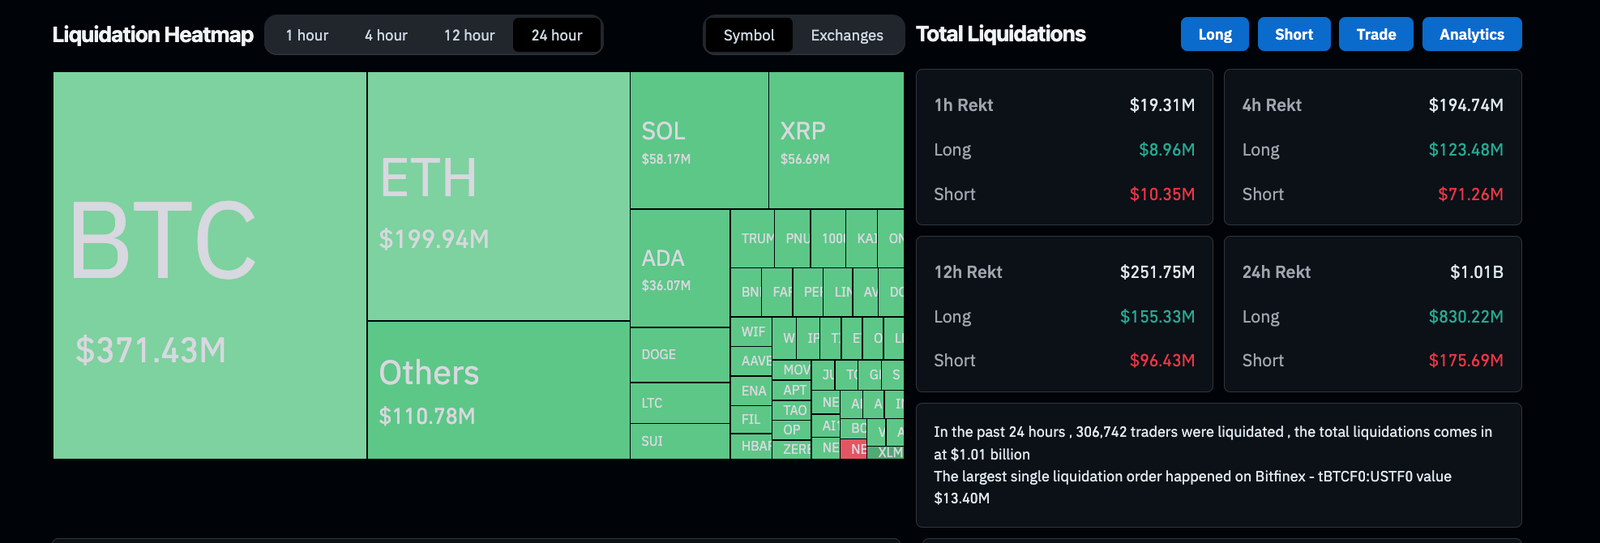Toggle heatmap view to Symbol
The height and width of the screenshot is (543, 1600).
pyautogui.click(x=749, y=35)
